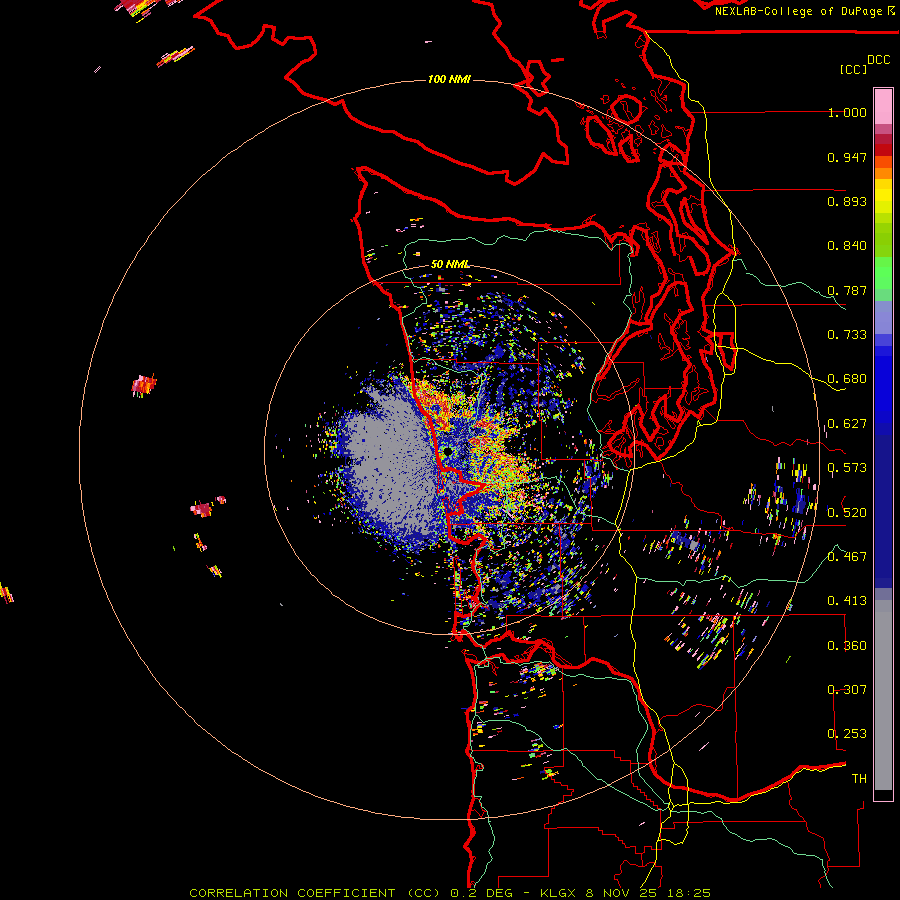Click the 100 NMI range ring label

(x=449, y=79)
